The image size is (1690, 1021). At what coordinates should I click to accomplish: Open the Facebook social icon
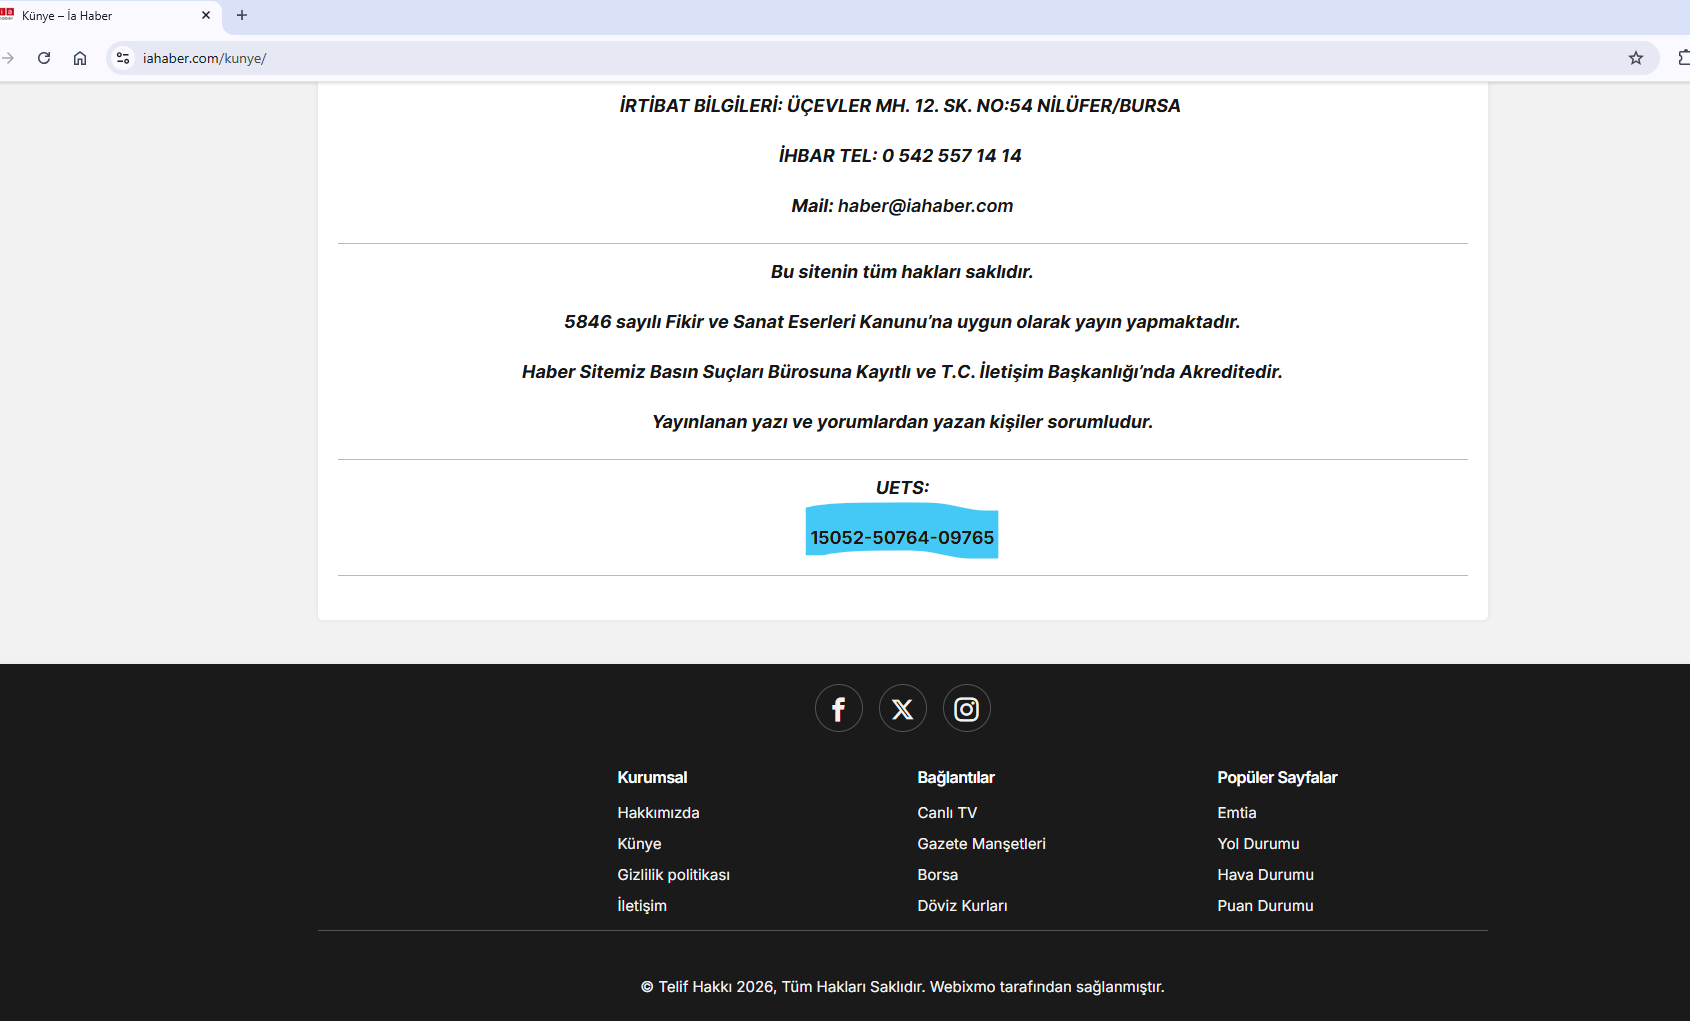[x=838, y=709]
